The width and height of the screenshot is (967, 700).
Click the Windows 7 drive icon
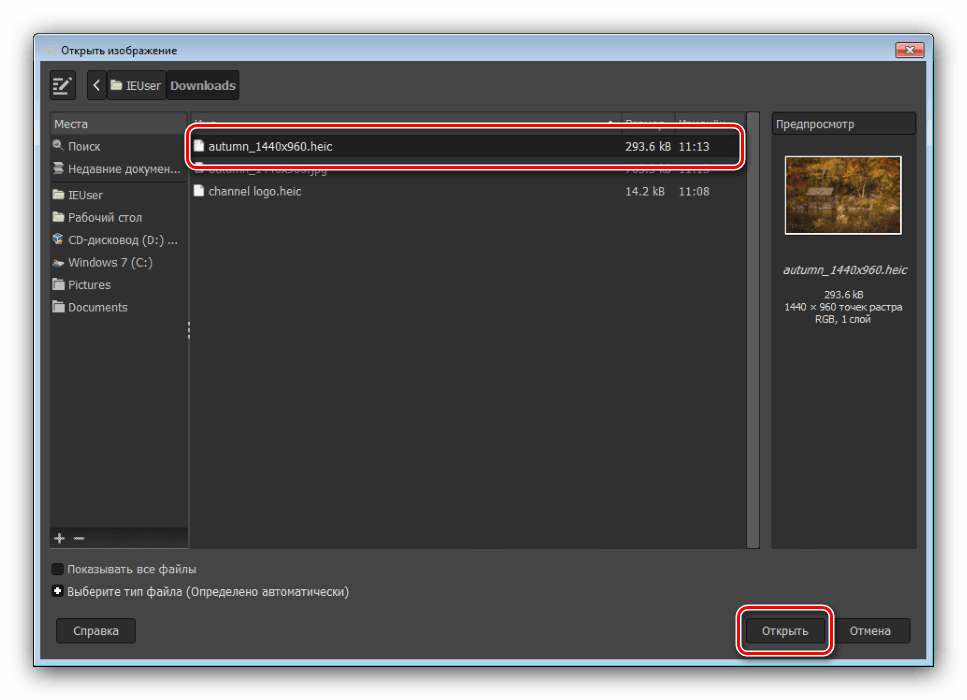(58, 262)
